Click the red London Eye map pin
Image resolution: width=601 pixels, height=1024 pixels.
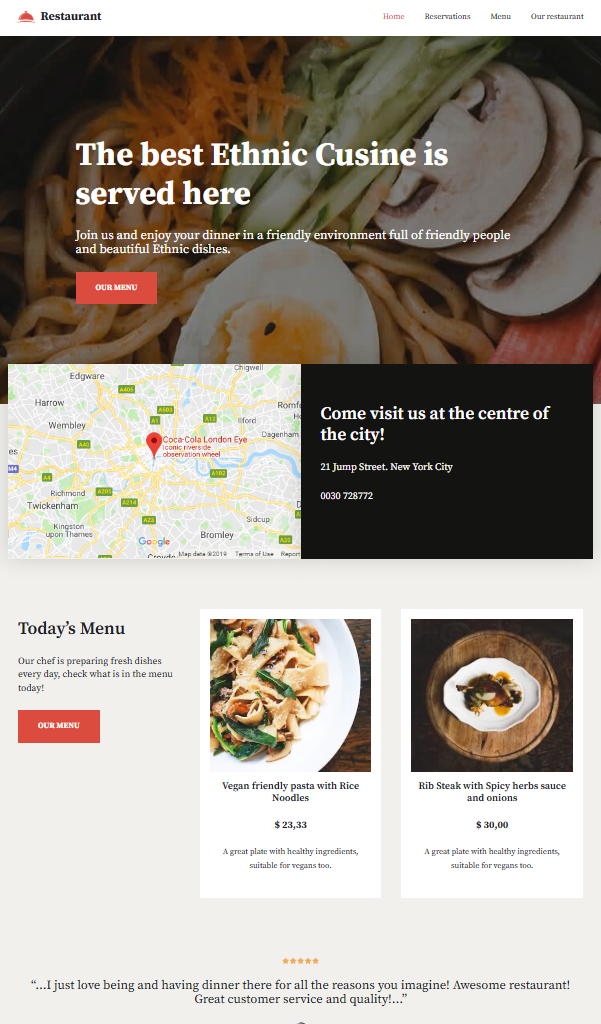[154, 444]
